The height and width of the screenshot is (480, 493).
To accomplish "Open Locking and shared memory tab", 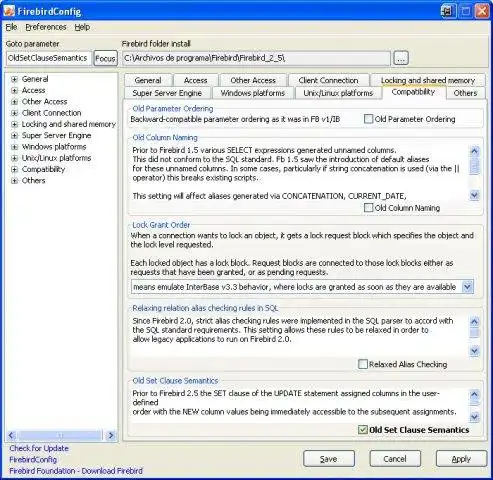I will (x=428, y=80).
